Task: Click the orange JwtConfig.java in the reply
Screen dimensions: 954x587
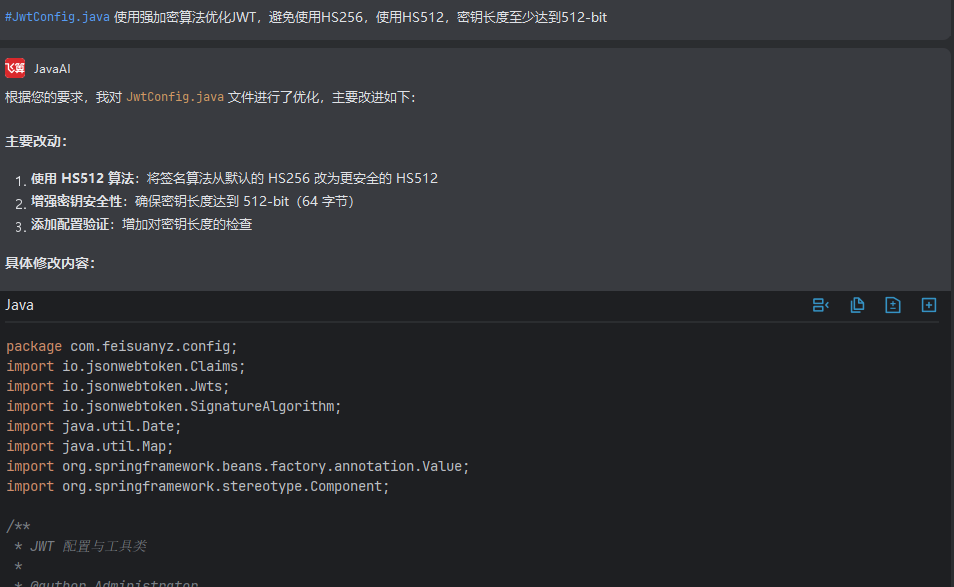Action: (174, 97)
